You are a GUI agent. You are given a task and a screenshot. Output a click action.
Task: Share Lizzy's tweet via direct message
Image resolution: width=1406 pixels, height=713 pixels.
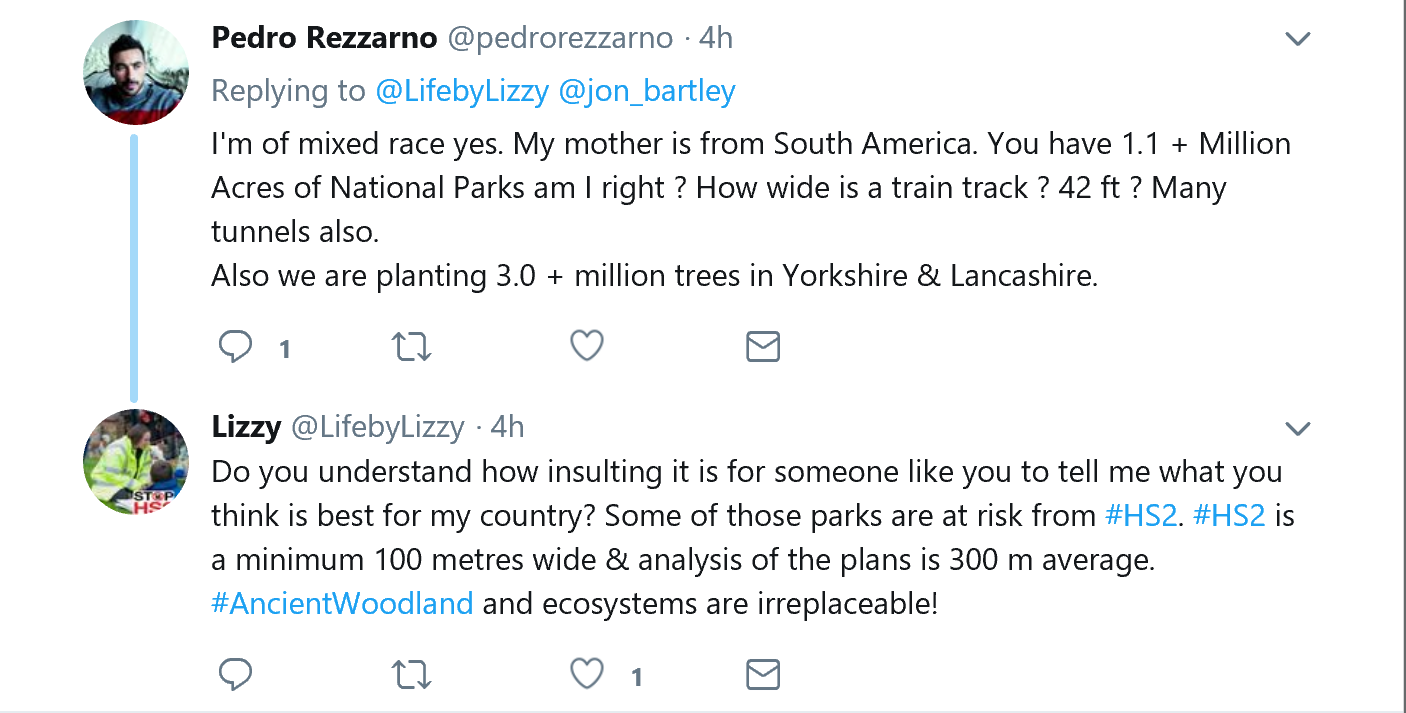(x=763, y=675)
